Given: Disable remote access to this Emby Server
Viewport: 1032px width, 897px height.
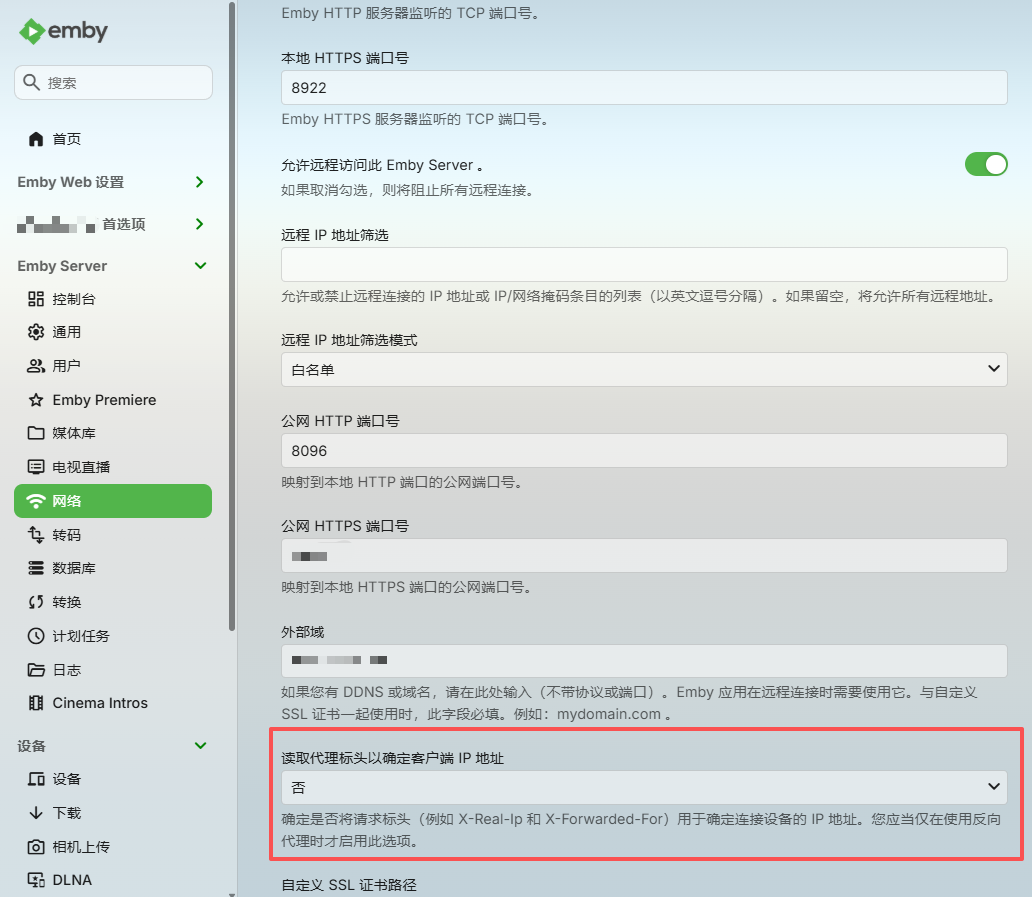Looking at the screenshot, I should pos(986,164).
